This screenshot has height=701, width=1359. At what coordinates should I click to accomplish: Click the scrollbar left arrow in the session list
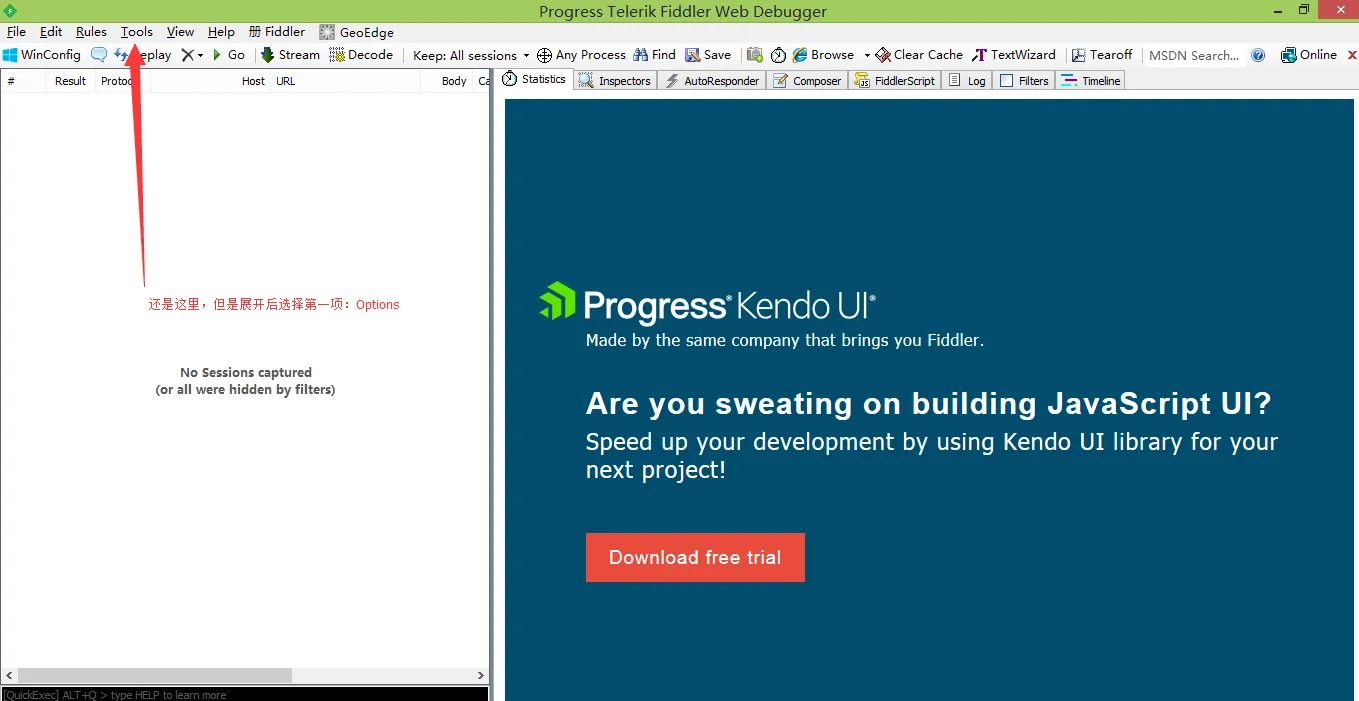8,676
